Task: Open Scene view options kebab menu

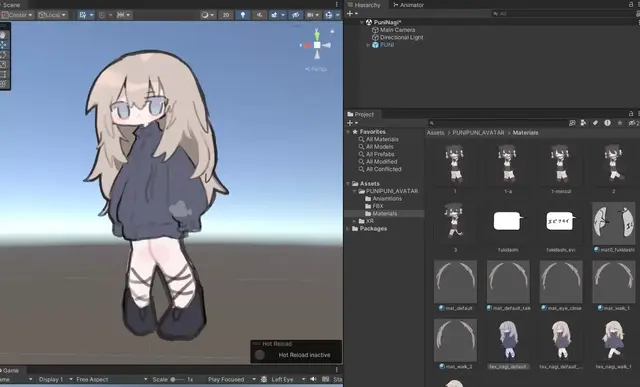Action: [x=337, y=4]
